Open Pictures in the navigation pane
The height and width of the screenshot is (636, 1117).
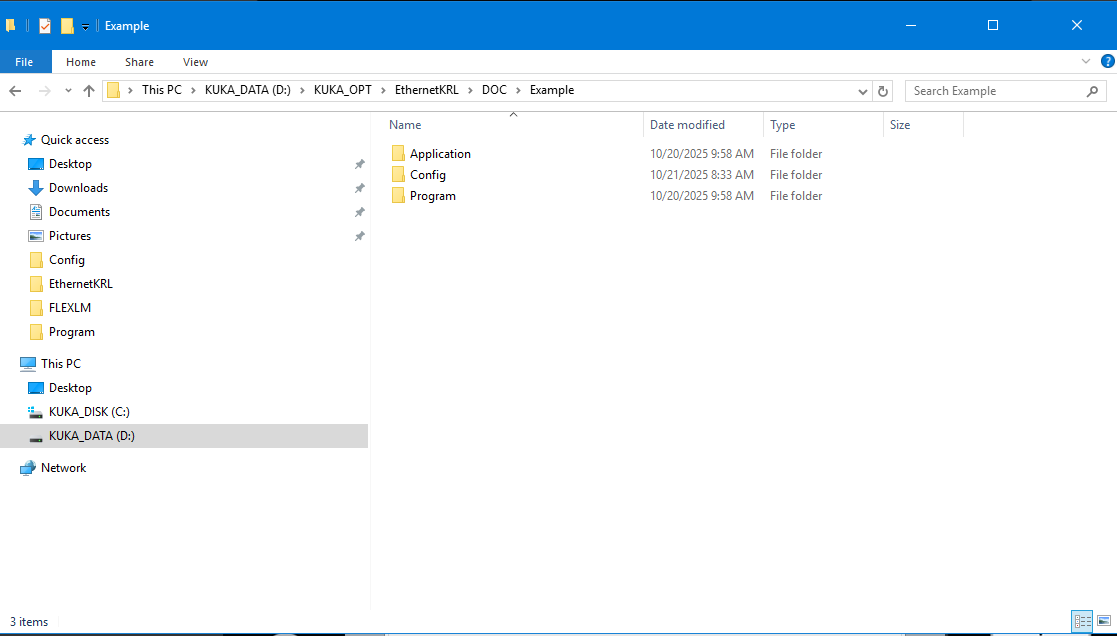pos(70,236)
